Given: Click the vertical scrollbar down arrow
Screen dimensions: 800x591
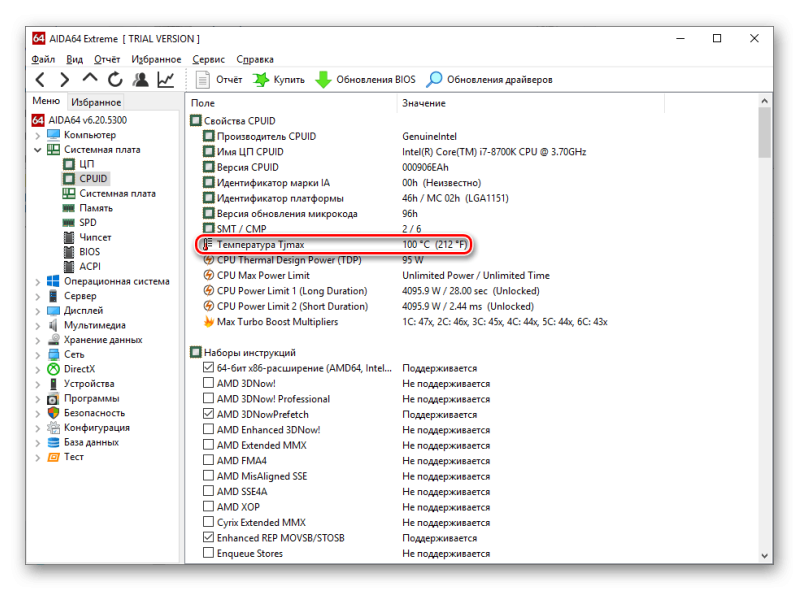Looking at the screenshot, I should 764,556.
